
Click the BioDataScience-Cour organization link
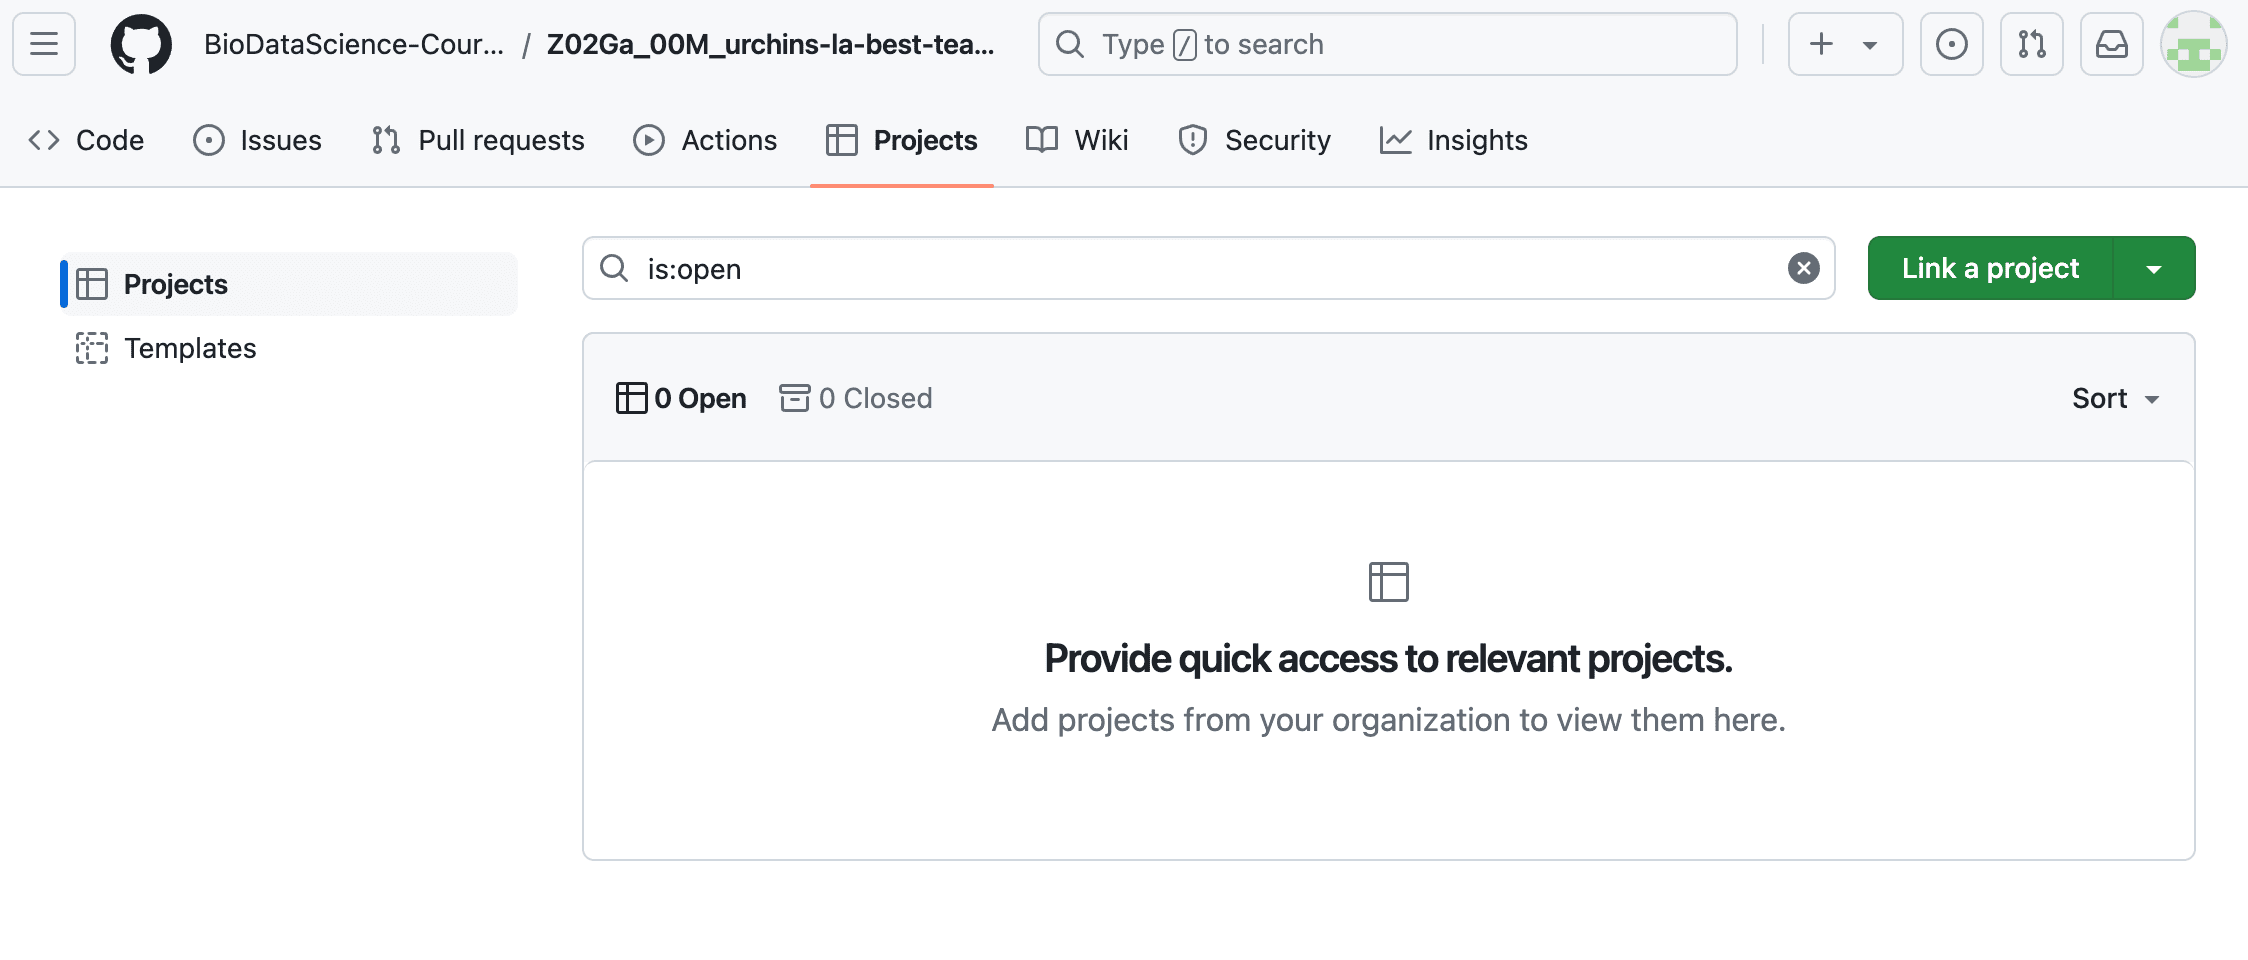coord(354,44)
